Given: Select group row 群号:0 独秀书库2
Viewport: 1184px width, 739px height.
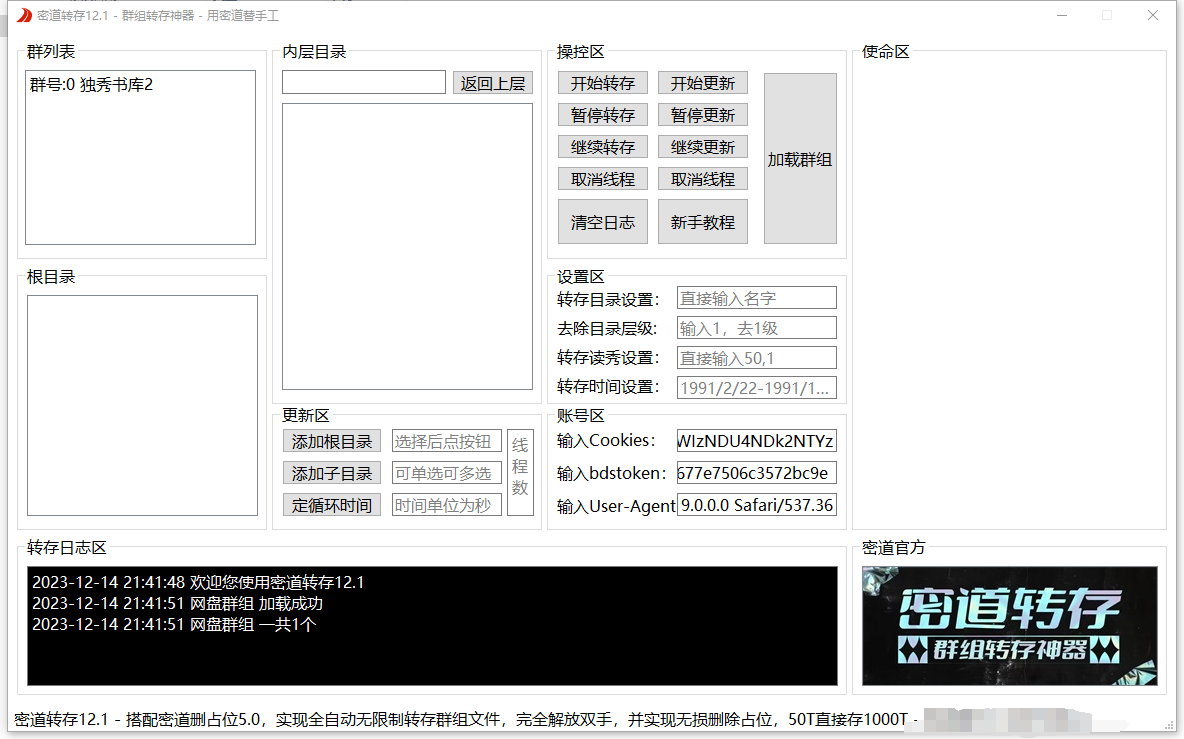Looking at the screenshot, I should [140, 85].
